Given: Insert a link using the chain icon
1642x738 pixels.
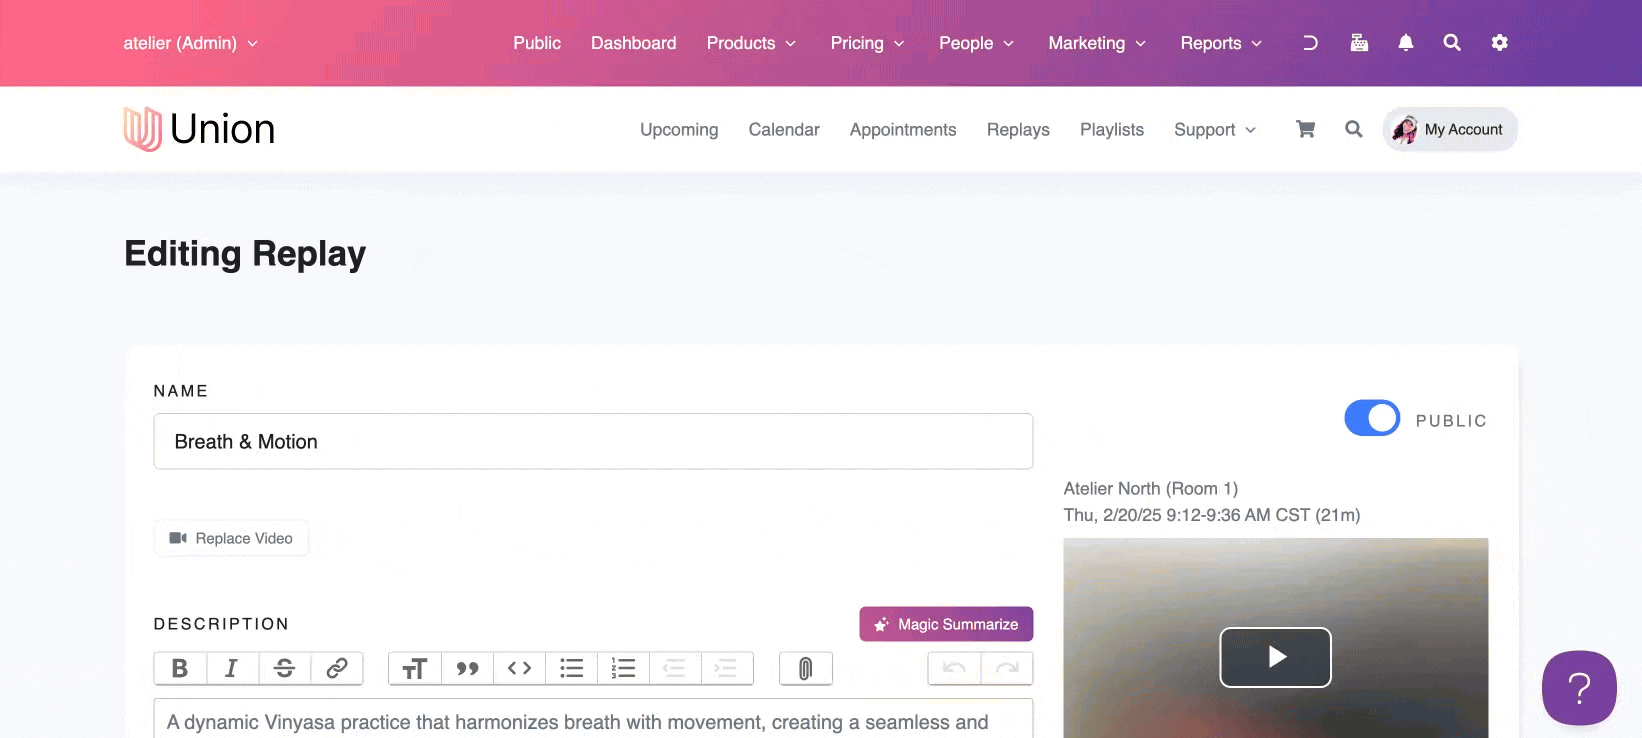Looking at the screenshot, I should pyautogui.click(x=337, y=668).
